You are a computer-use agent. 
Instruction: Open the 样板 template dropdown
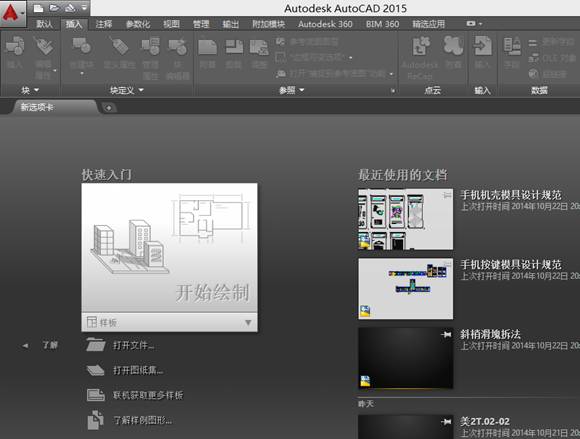pyautogui.click(x=248, y=323)
